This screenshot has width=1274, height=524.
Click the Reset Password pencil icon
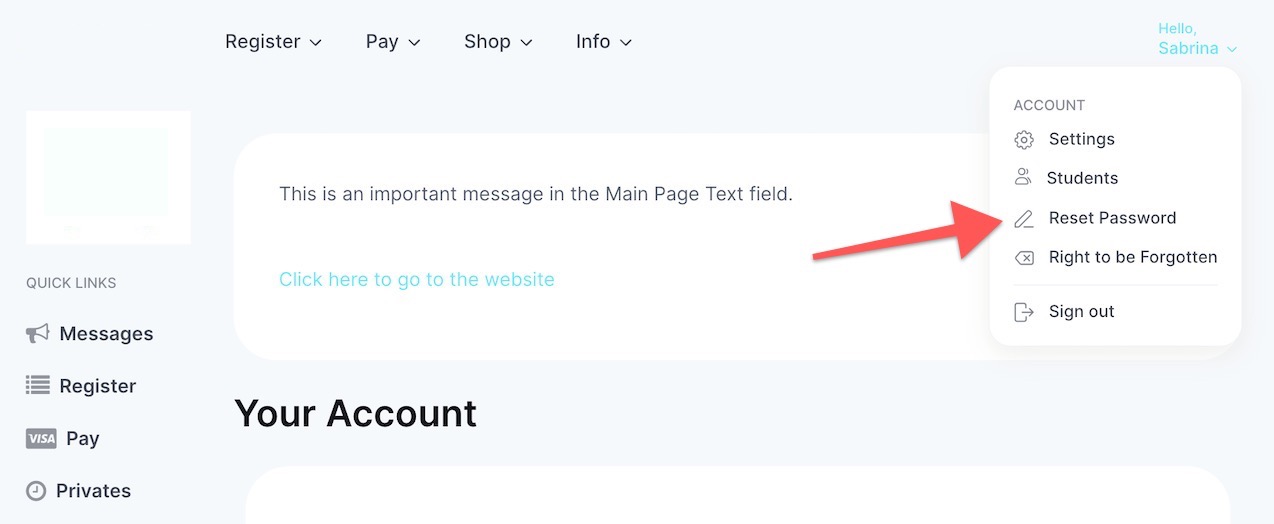tap(1023, 219)
